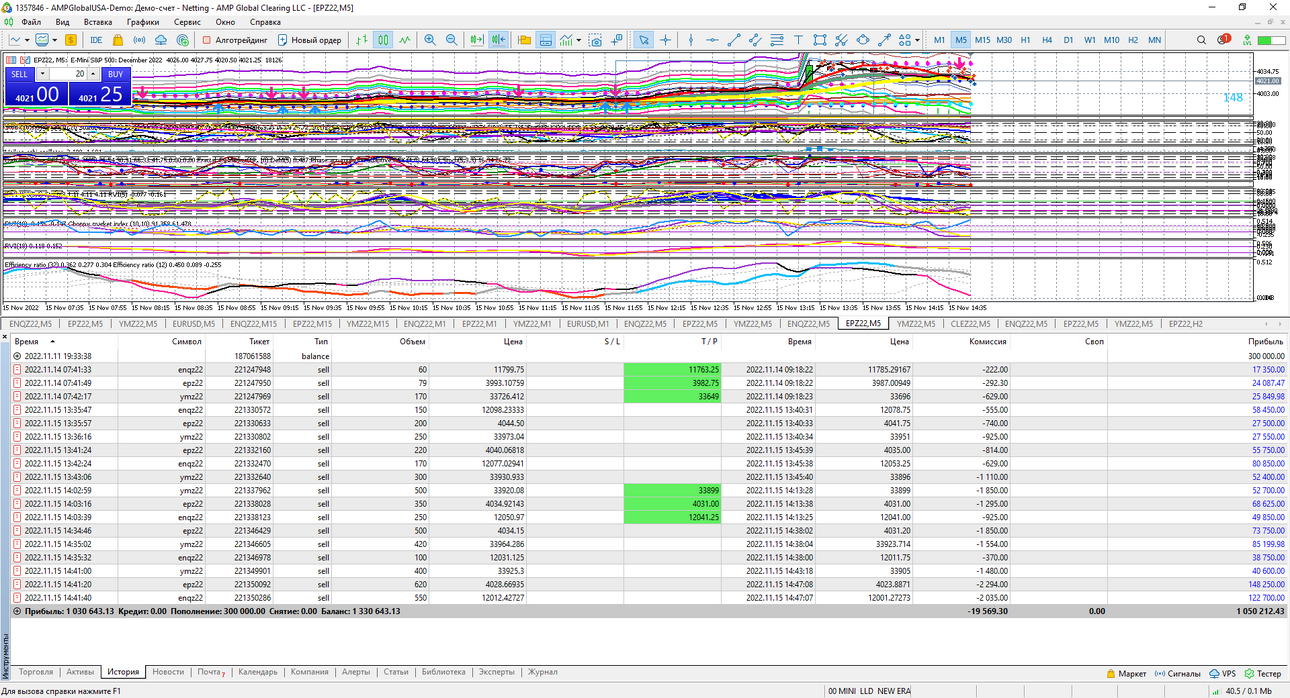Sort history by the Прибыль column header
1290x698 pixels.
tap(1266, 341)
